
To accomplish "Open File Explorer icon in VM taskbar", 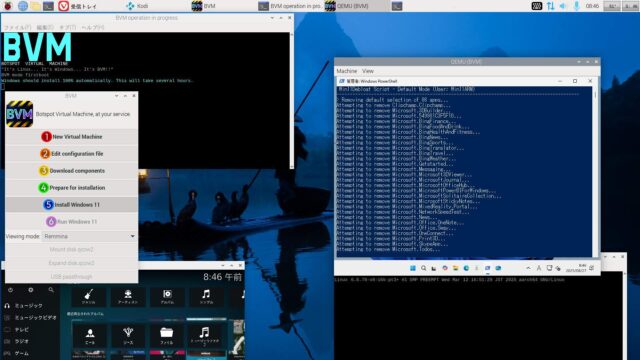I will coord(456,268).
